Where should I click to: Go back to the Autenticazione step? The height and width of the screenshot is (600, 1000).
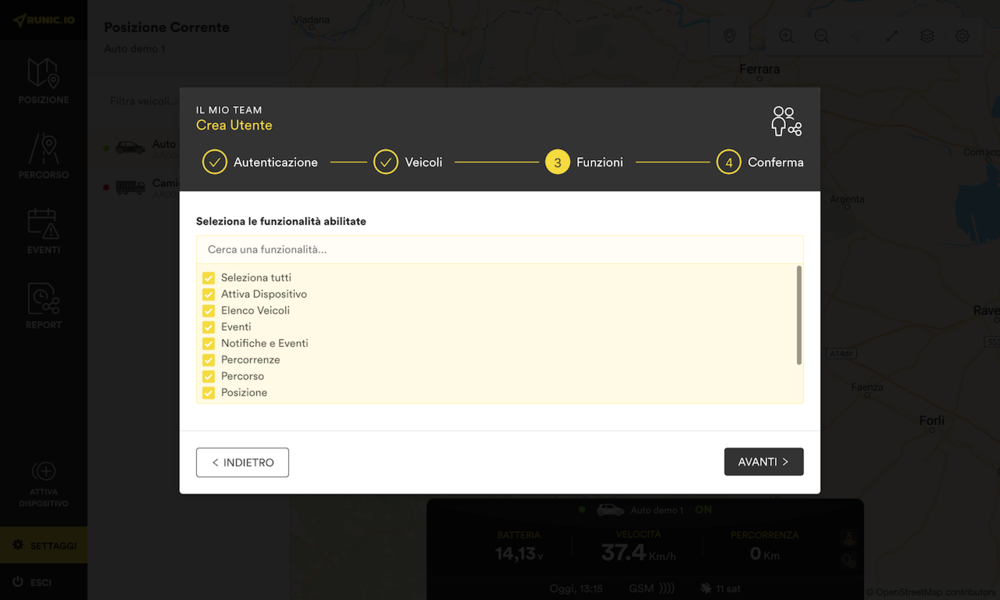(x=215, y=162)
